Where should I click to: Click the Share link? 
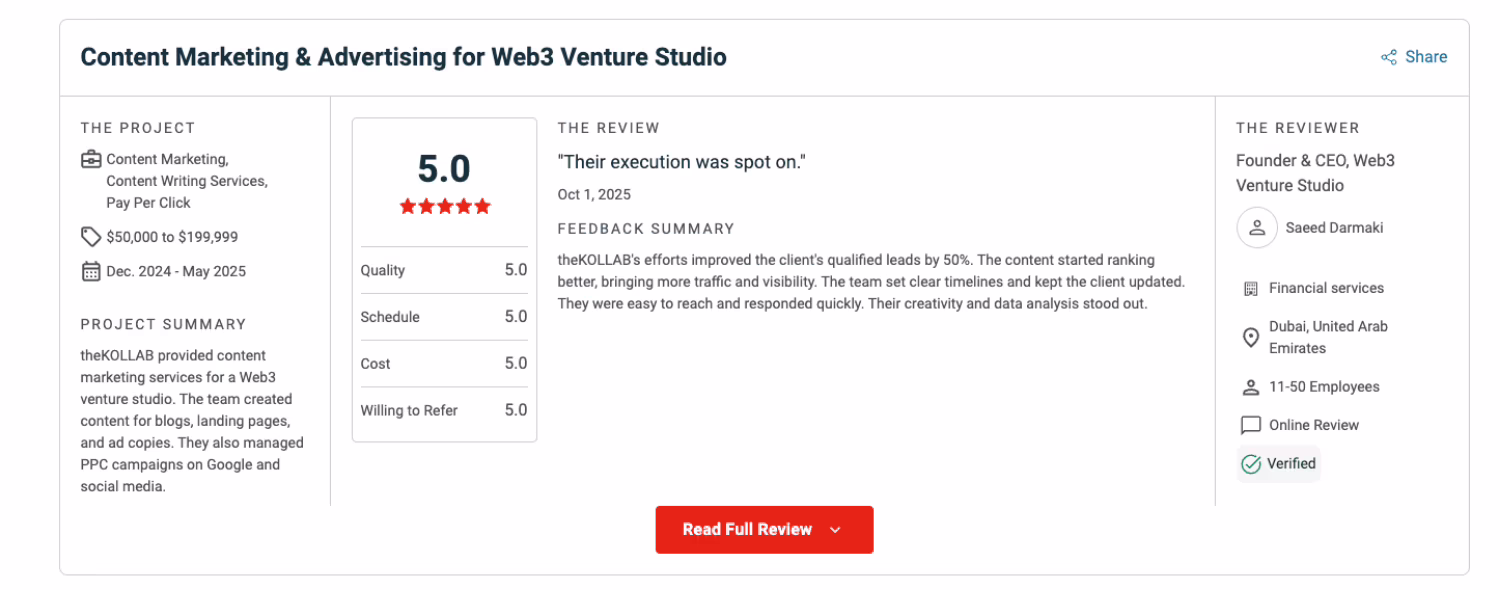[1425, 57]
